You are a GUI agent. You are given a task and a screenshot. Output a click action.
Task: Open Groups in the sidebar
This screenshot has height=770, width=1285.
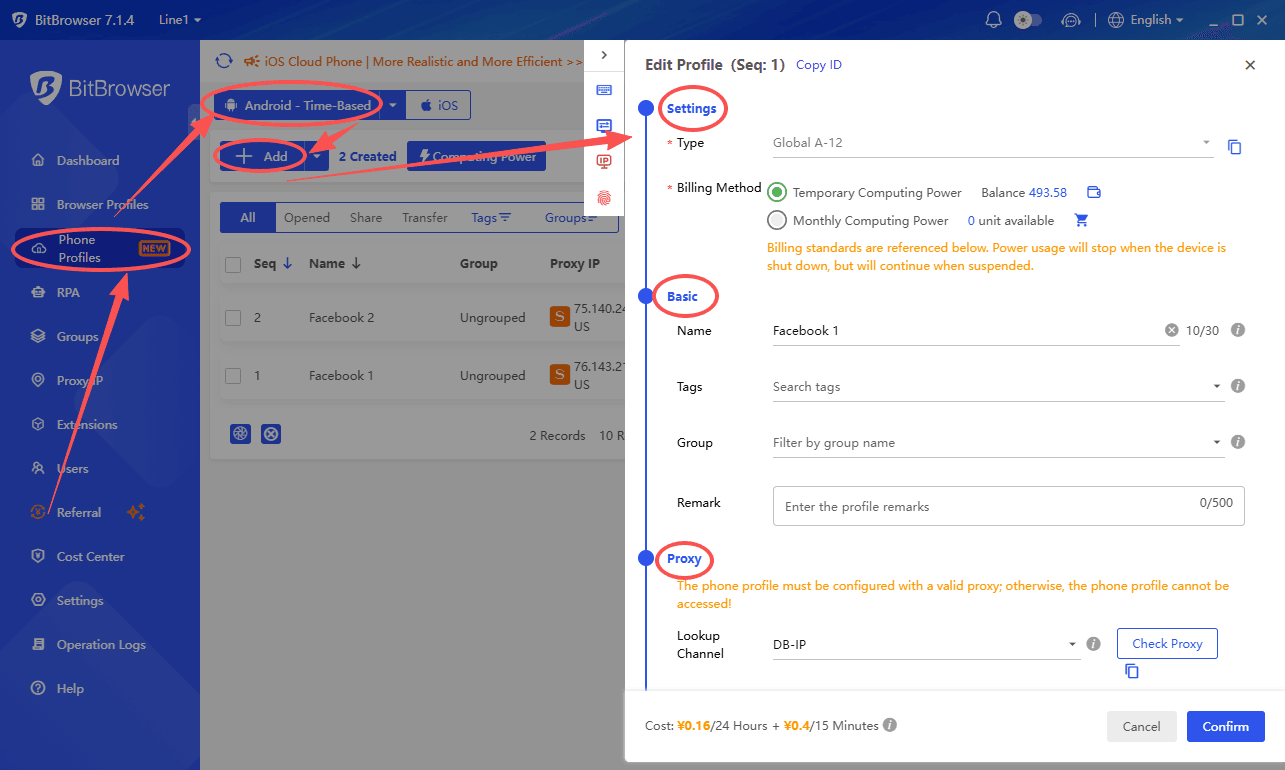[x=77, y=336]
